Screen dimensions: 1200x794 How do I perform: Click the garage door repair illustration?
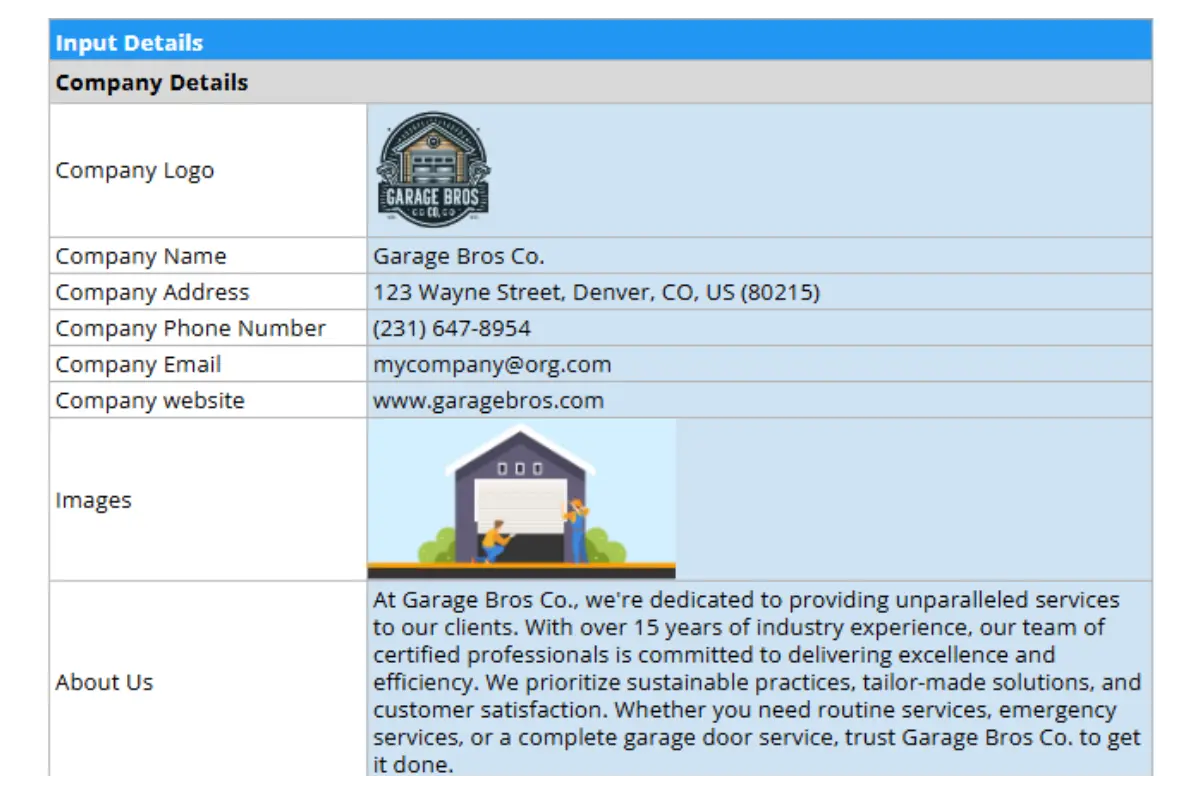pos(521,499)
